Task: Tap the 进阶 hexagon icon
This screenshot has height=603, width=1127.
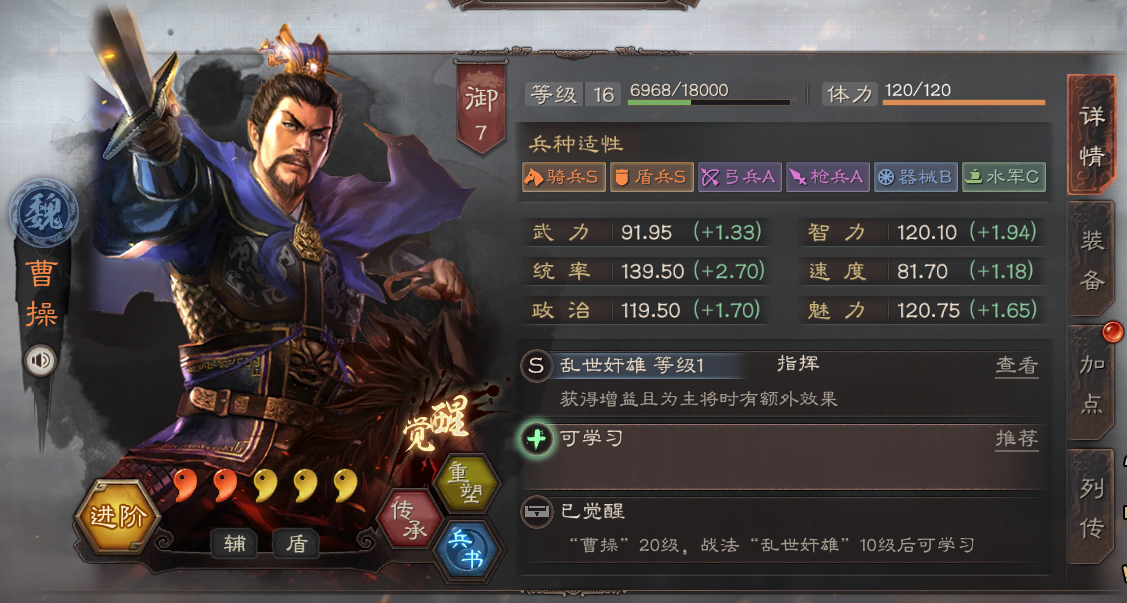Action: coord(118,516)
